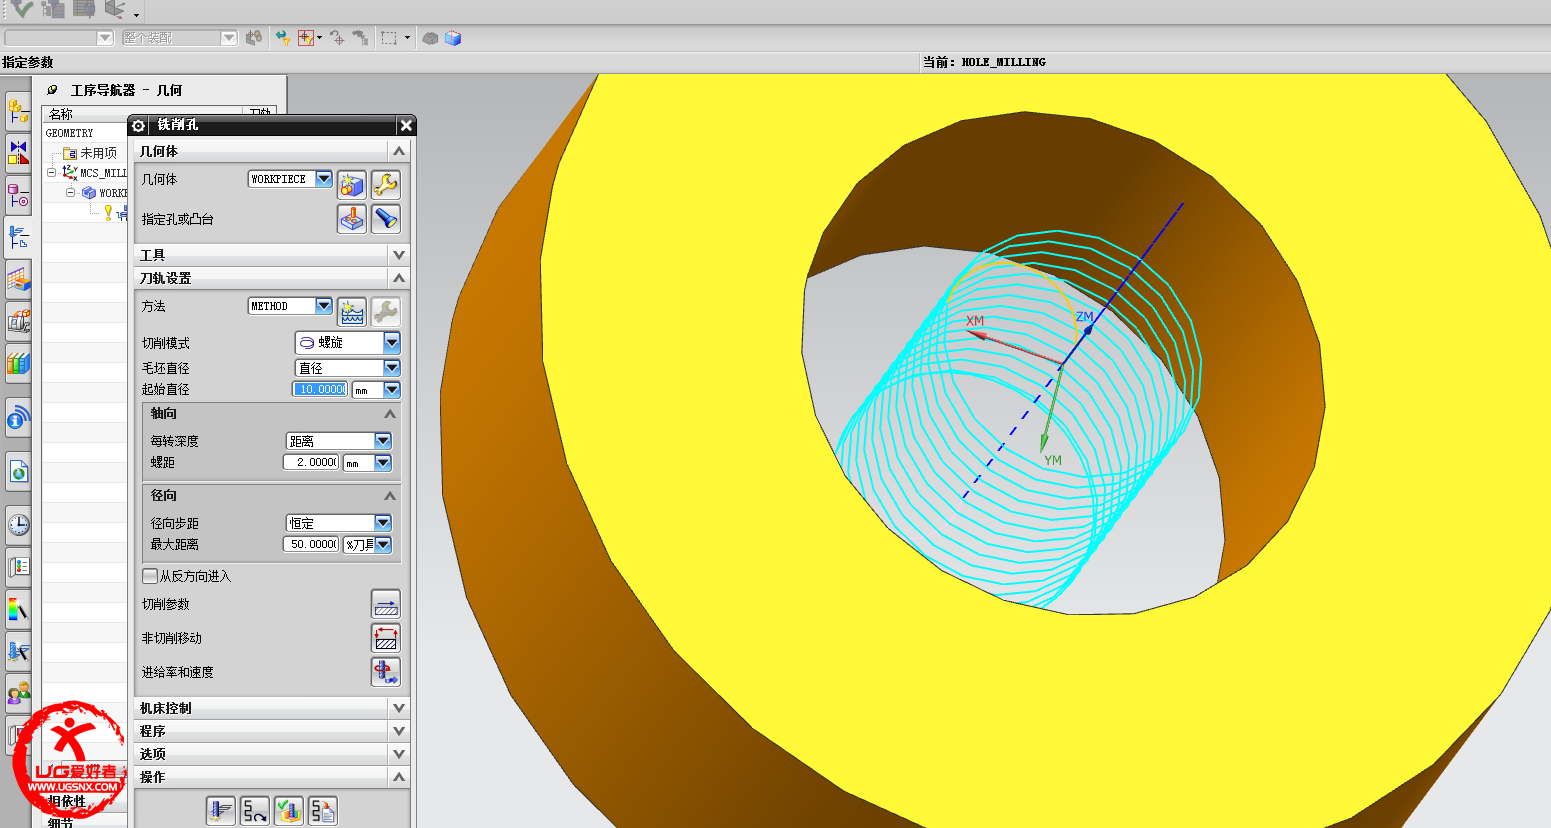Collapse the 刀轨设置 section
Image resolution: width=1551 pixels, height=828 pixels.
[x=399, y=278]
